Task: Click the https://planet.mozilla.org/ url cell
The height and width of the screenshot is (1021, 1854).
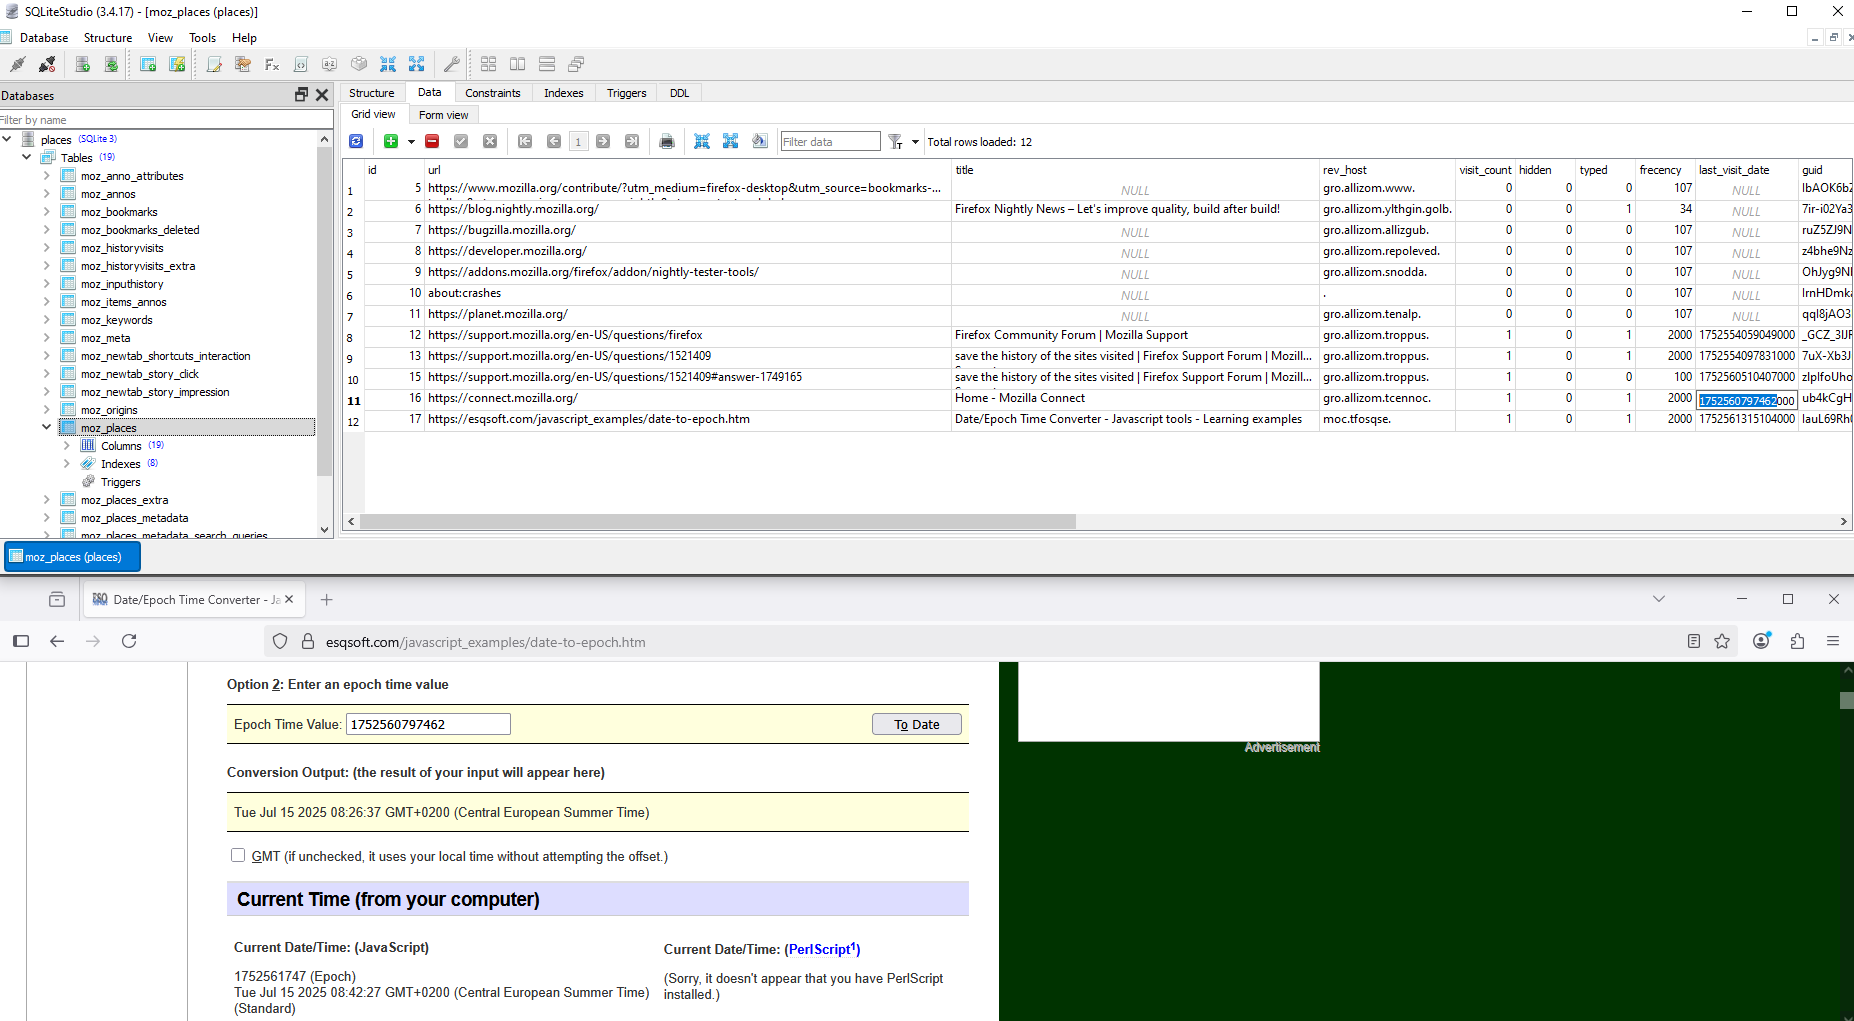Action: click(687, 314)
